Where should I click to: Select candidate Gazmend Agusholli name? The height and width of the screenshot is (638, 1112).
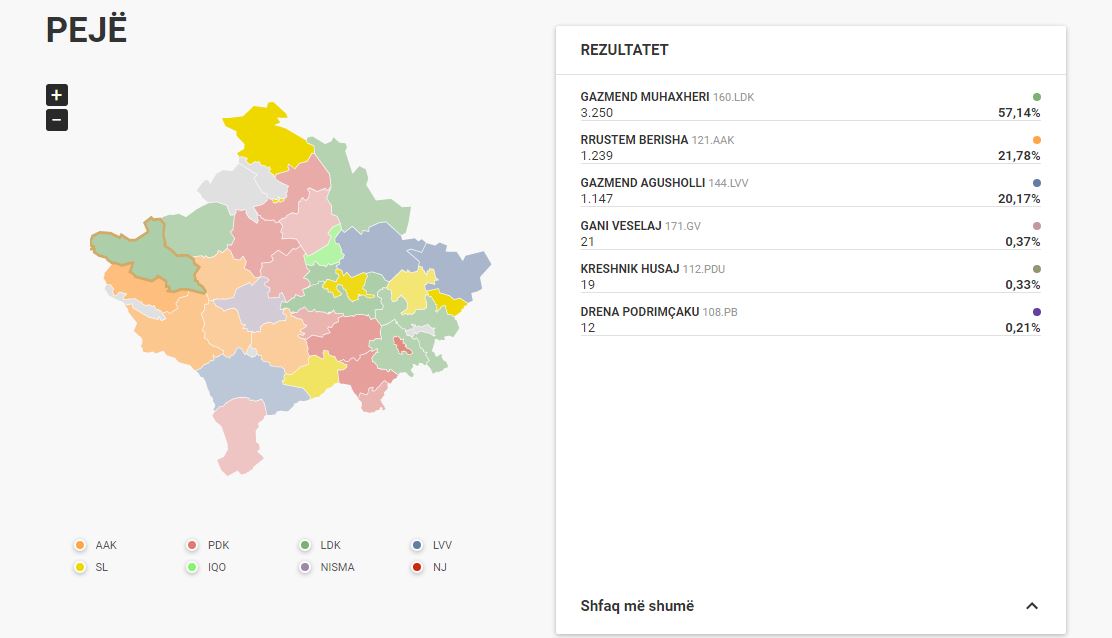point(643,183)
